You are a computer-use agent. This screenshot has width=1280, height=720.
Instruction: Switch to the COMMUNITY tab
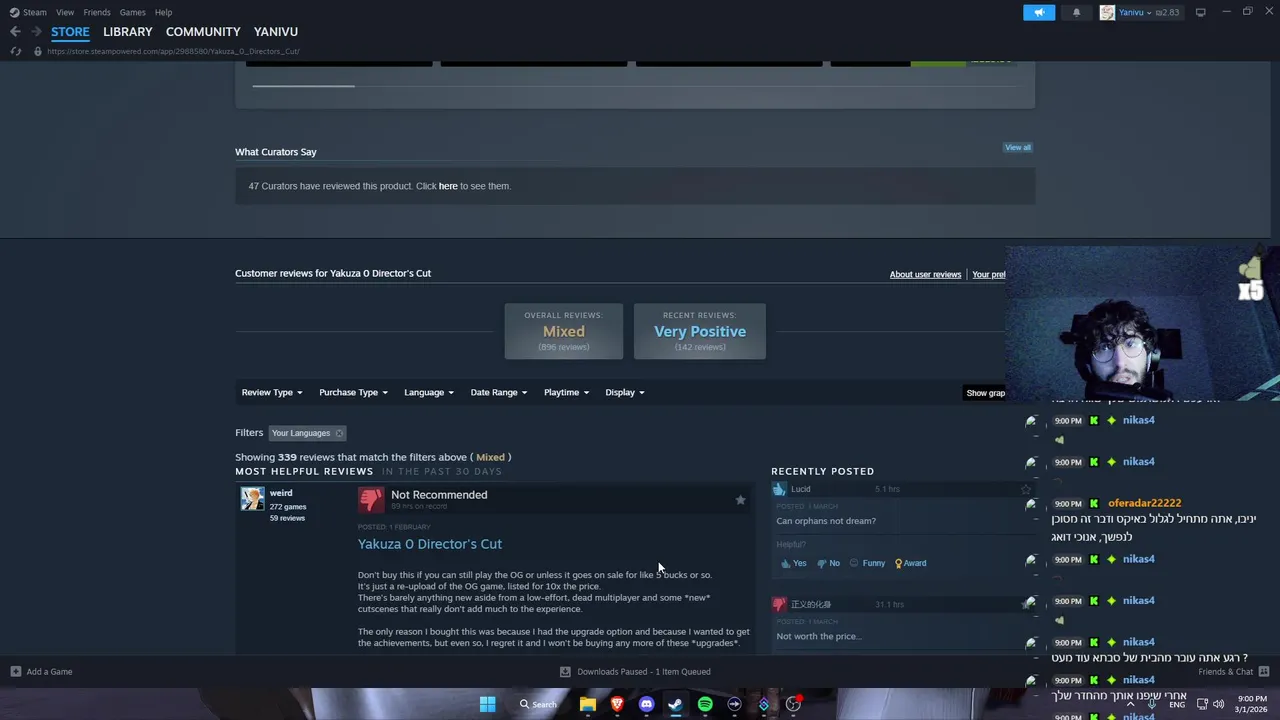pyautogui.click(x=203, y=32)
